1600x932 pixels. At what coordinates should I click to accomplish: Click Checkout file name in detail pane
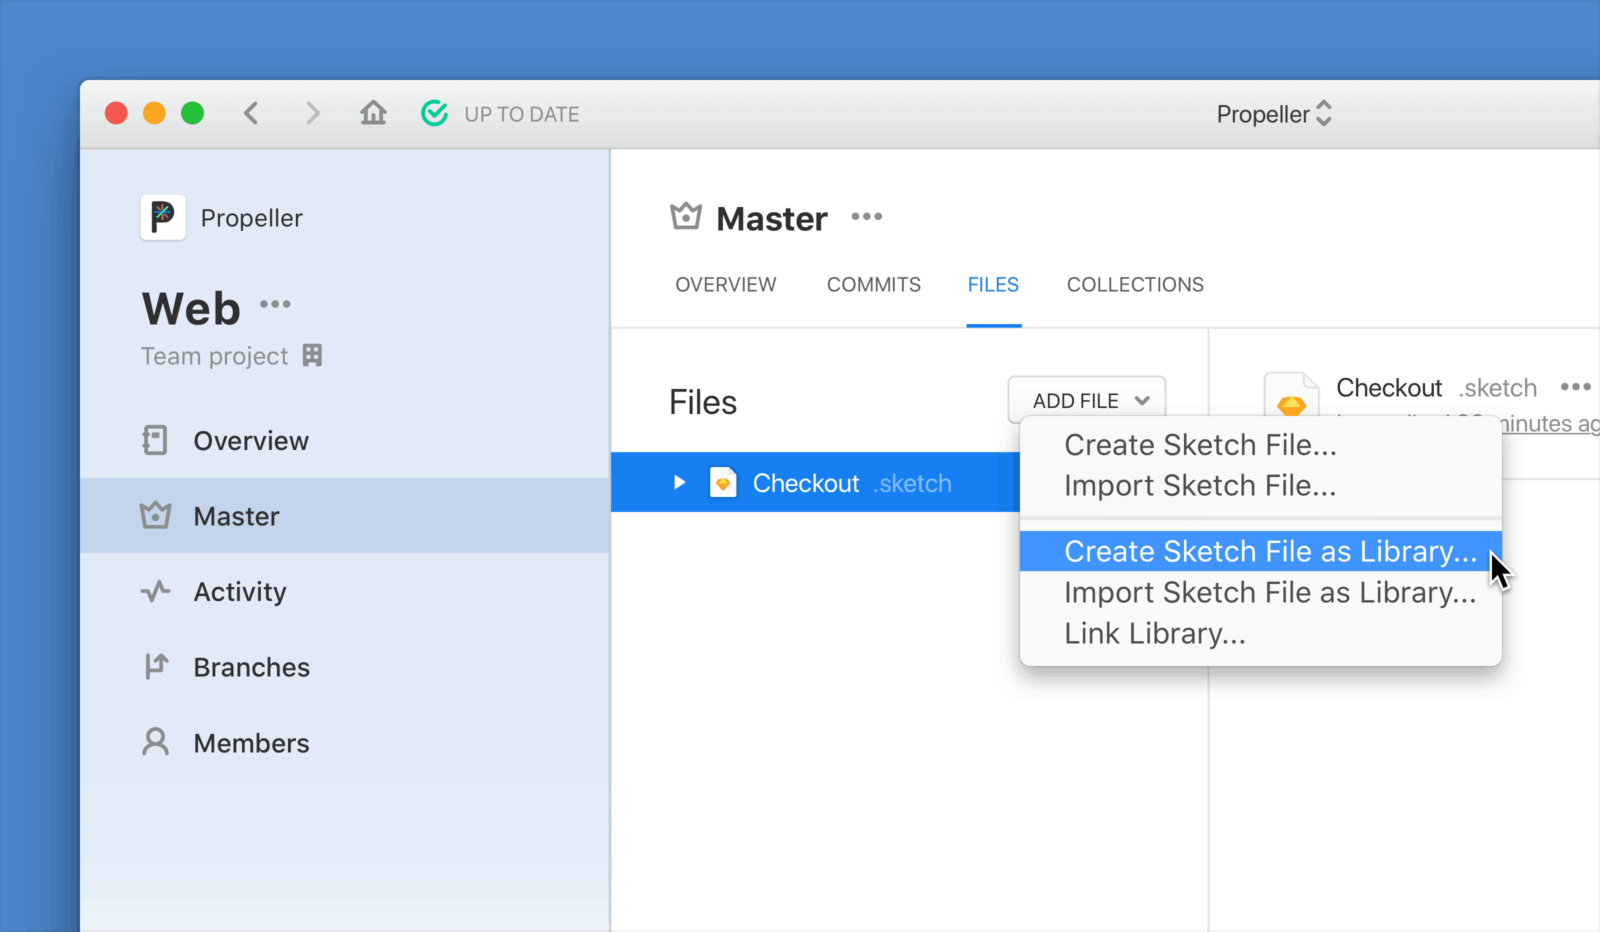click(x=1389, y=388)
